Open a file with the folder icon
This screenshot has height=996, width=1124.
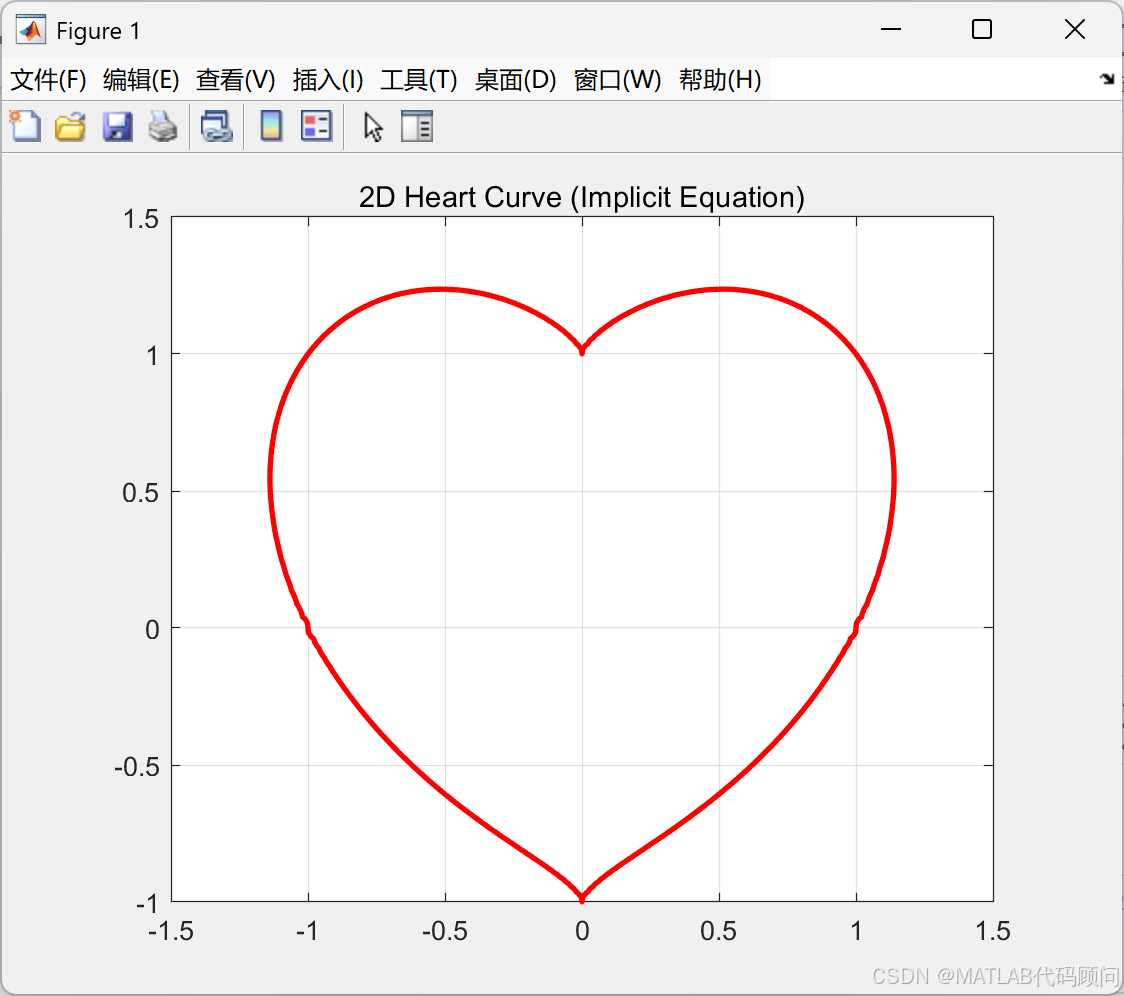tap(70, 127)
